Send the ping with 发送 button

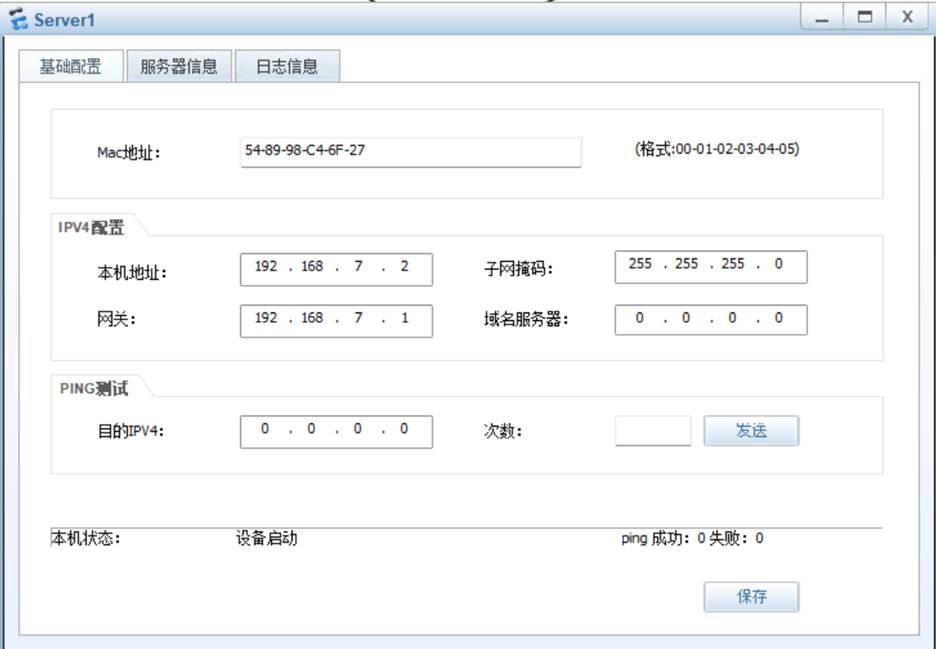(x=751, y=430)
